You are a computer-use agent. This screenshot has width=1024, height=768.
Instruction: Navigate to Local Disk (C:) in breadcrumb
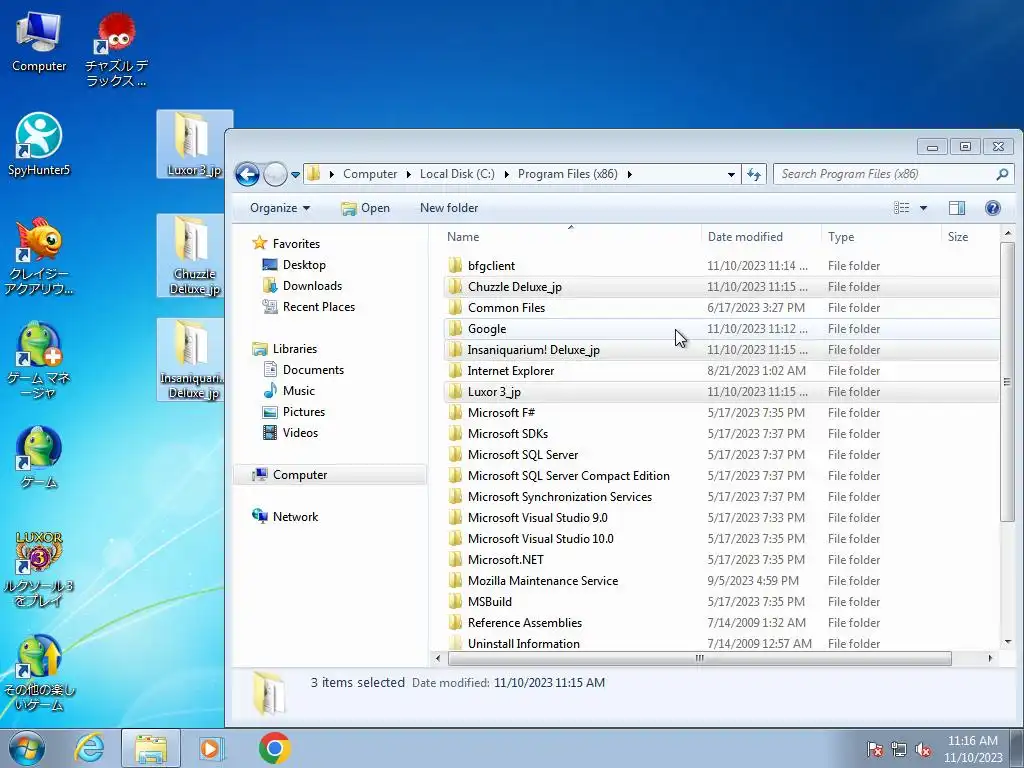pyautogui.click(x=457, y=174)
